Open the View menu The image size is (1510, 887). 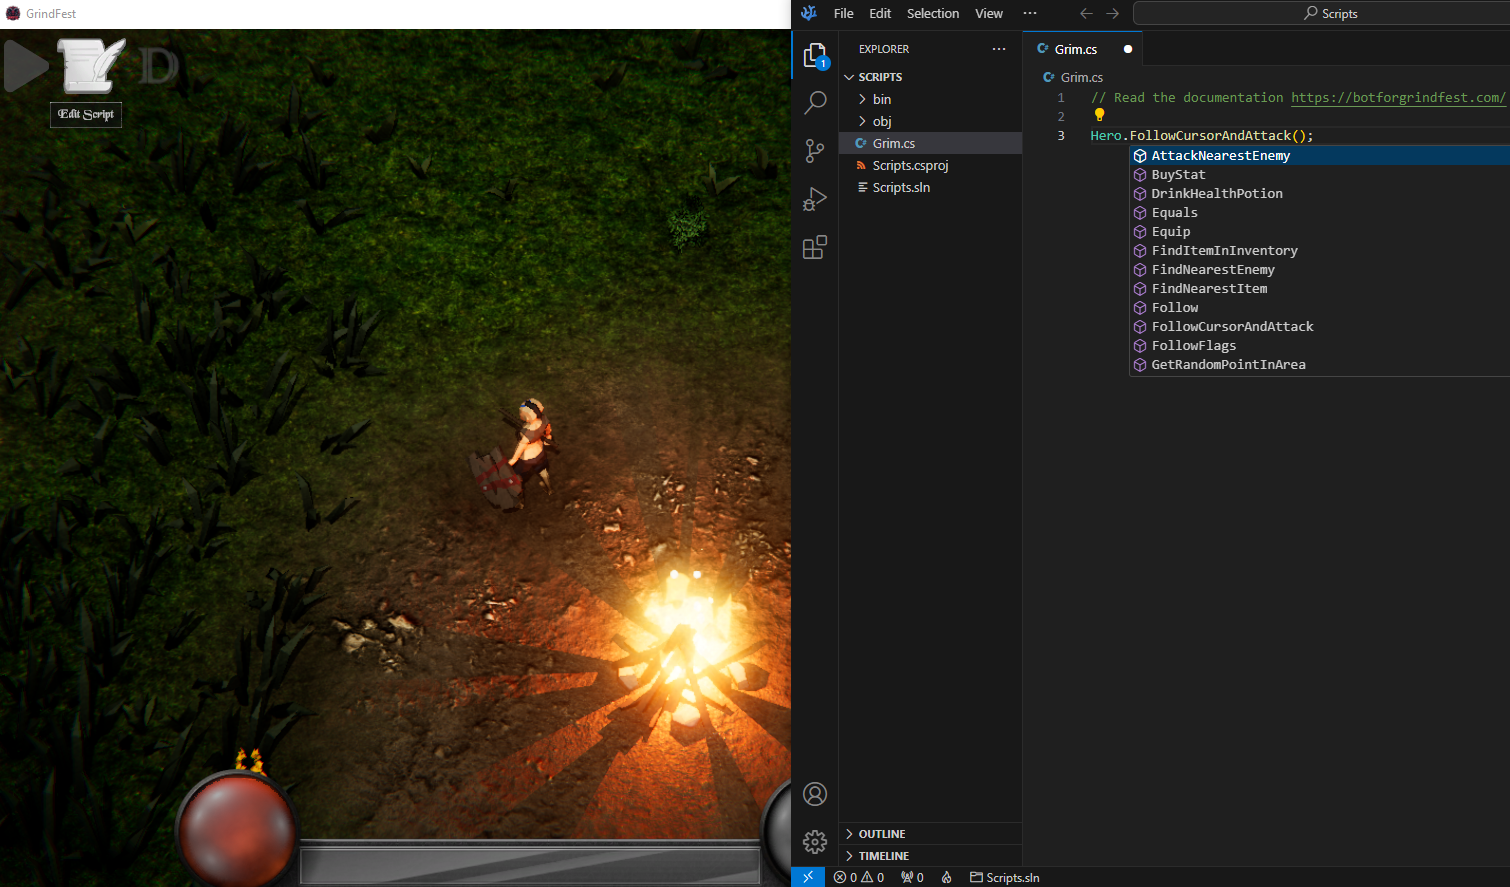(989, 13)
